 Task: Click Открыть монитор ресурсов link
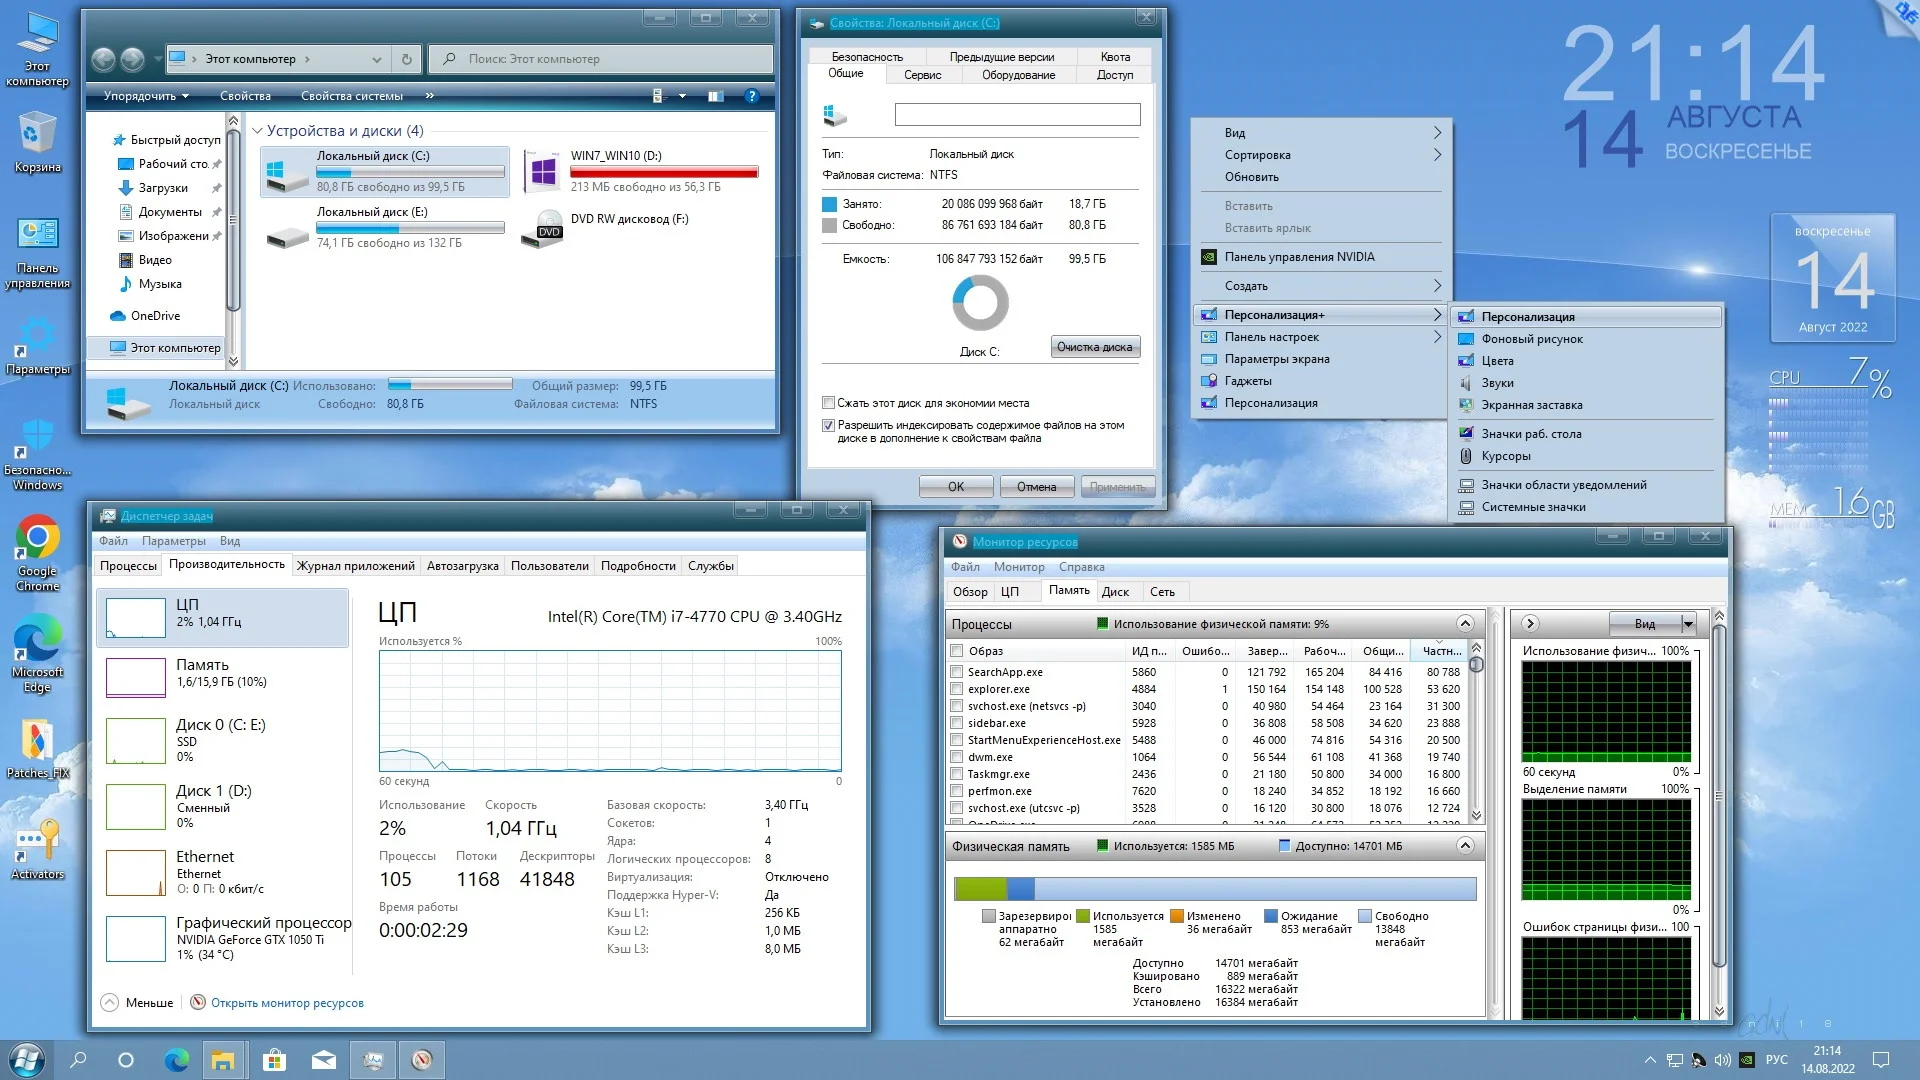287,1003
